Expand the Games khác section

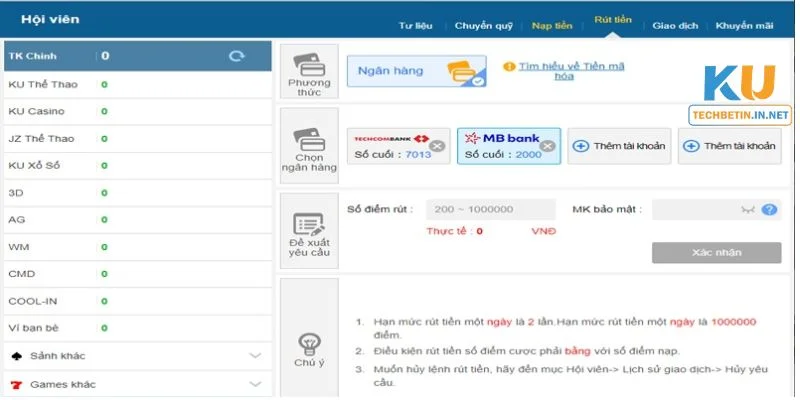(255, 385)
